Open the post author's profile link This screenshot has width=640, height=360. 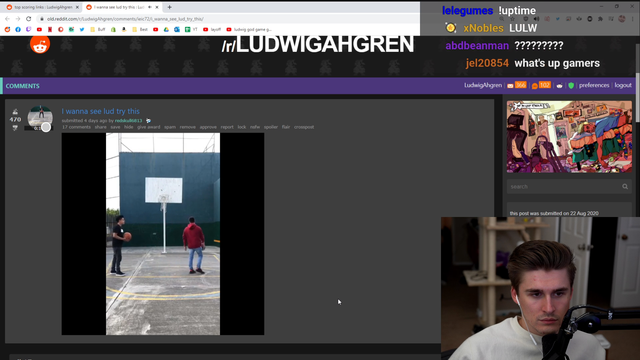(128, 121)
